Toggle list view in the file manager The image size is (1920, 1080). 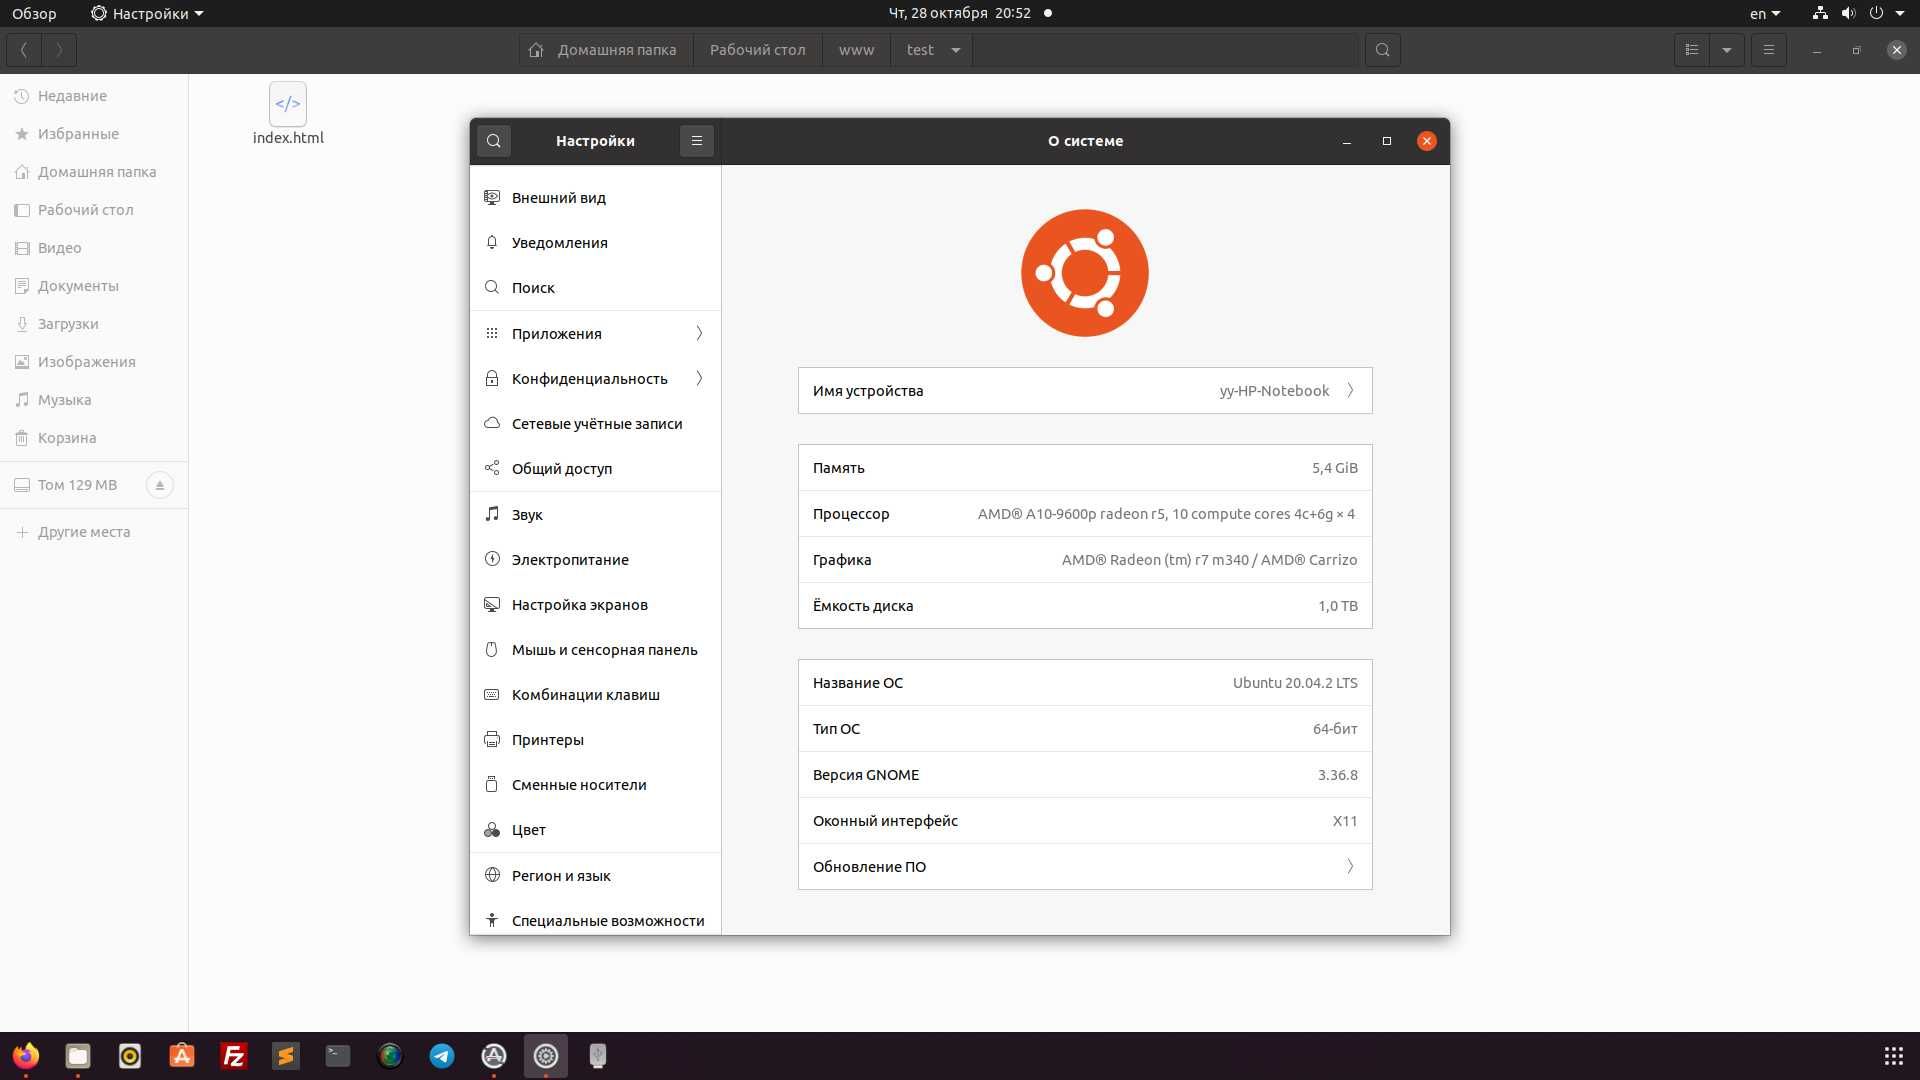1692,50
